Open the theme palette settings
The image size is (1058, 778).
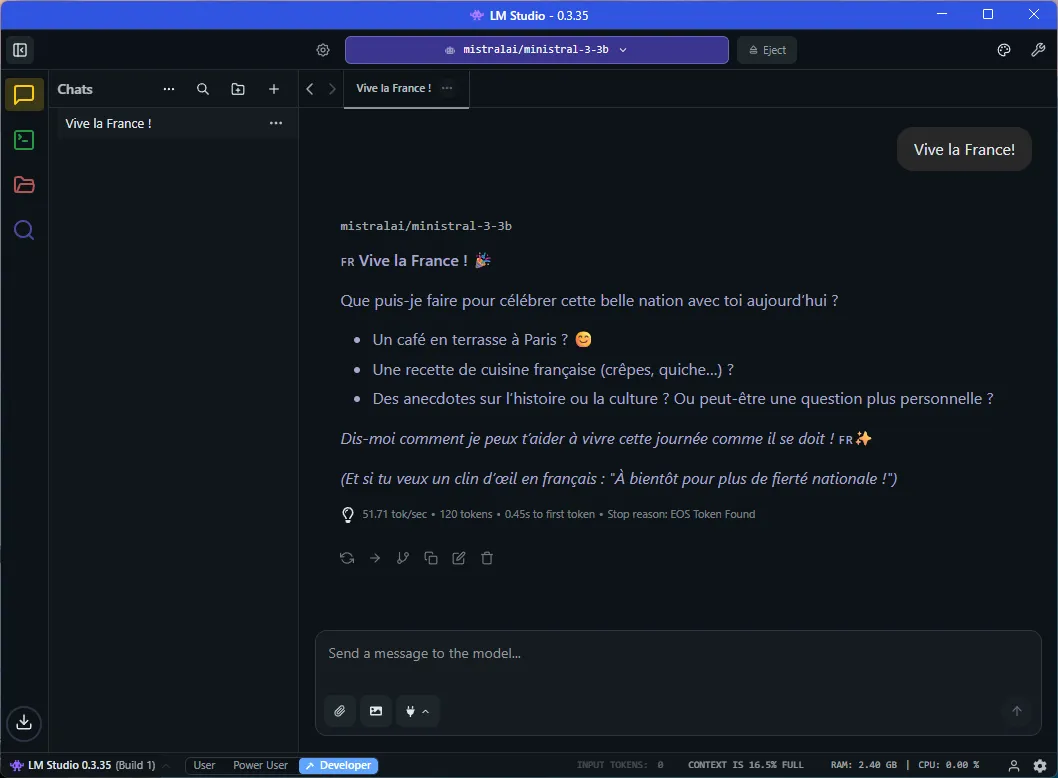click(x=1003, y=49)
